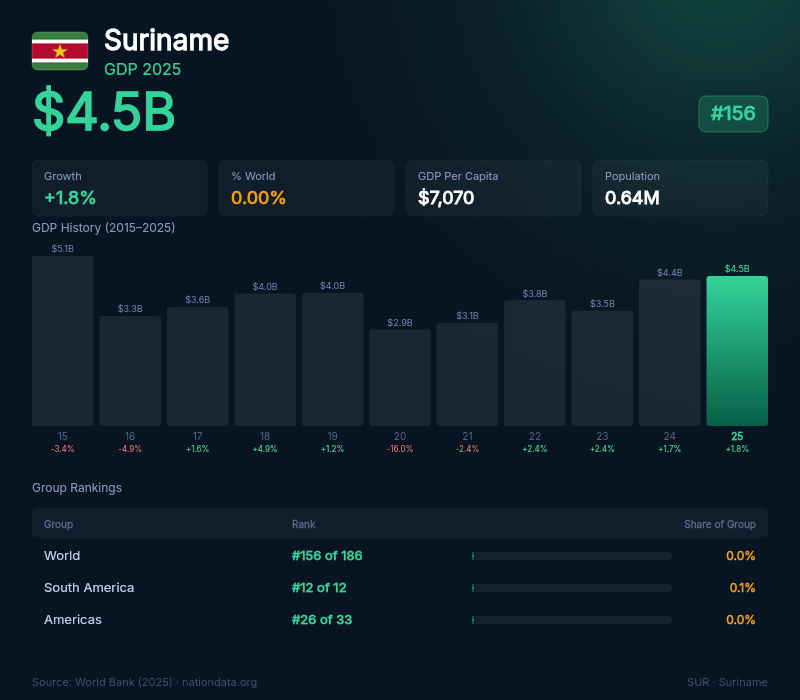Open the % World 0.00% card

tap(306, 188)
